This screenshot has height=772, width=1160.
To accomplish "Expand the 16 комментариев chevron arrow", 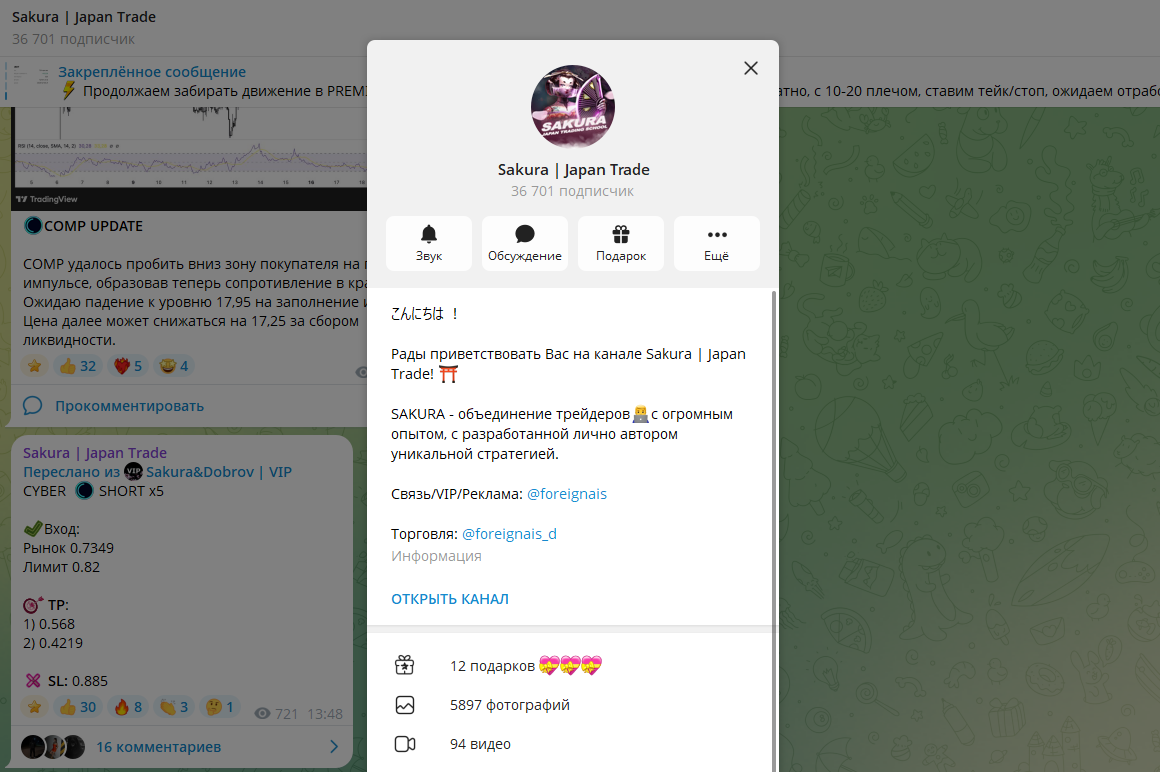I will (x=334, y=747).
